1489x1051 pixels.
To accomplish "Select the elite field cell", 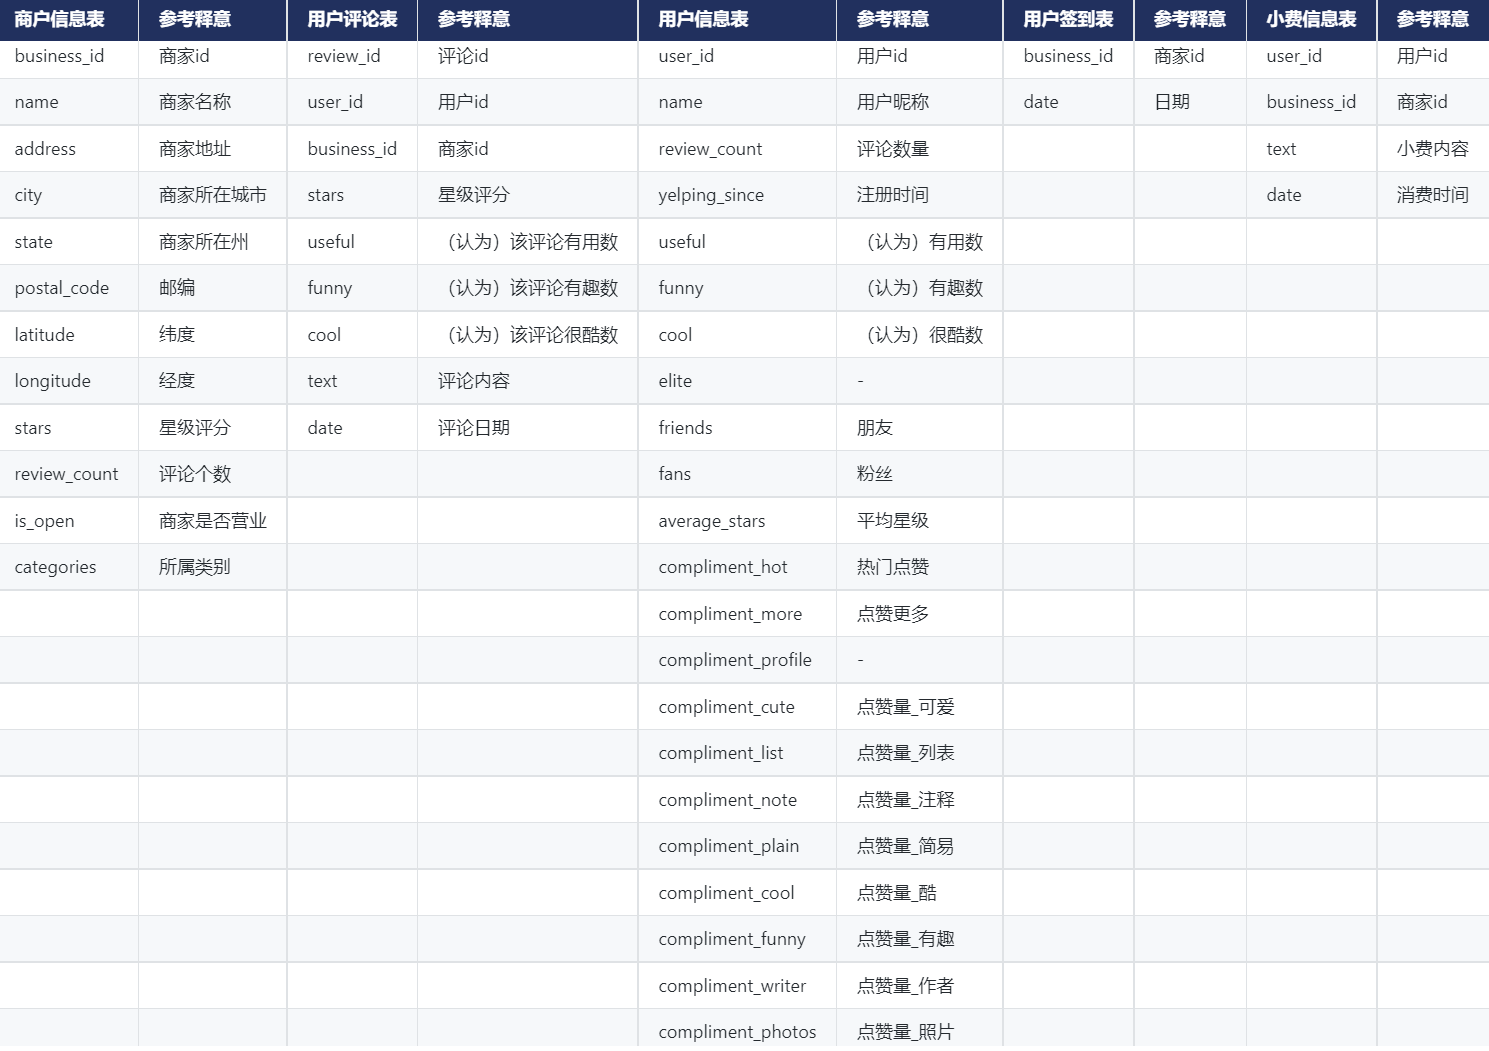I will [x=737, y=381].
